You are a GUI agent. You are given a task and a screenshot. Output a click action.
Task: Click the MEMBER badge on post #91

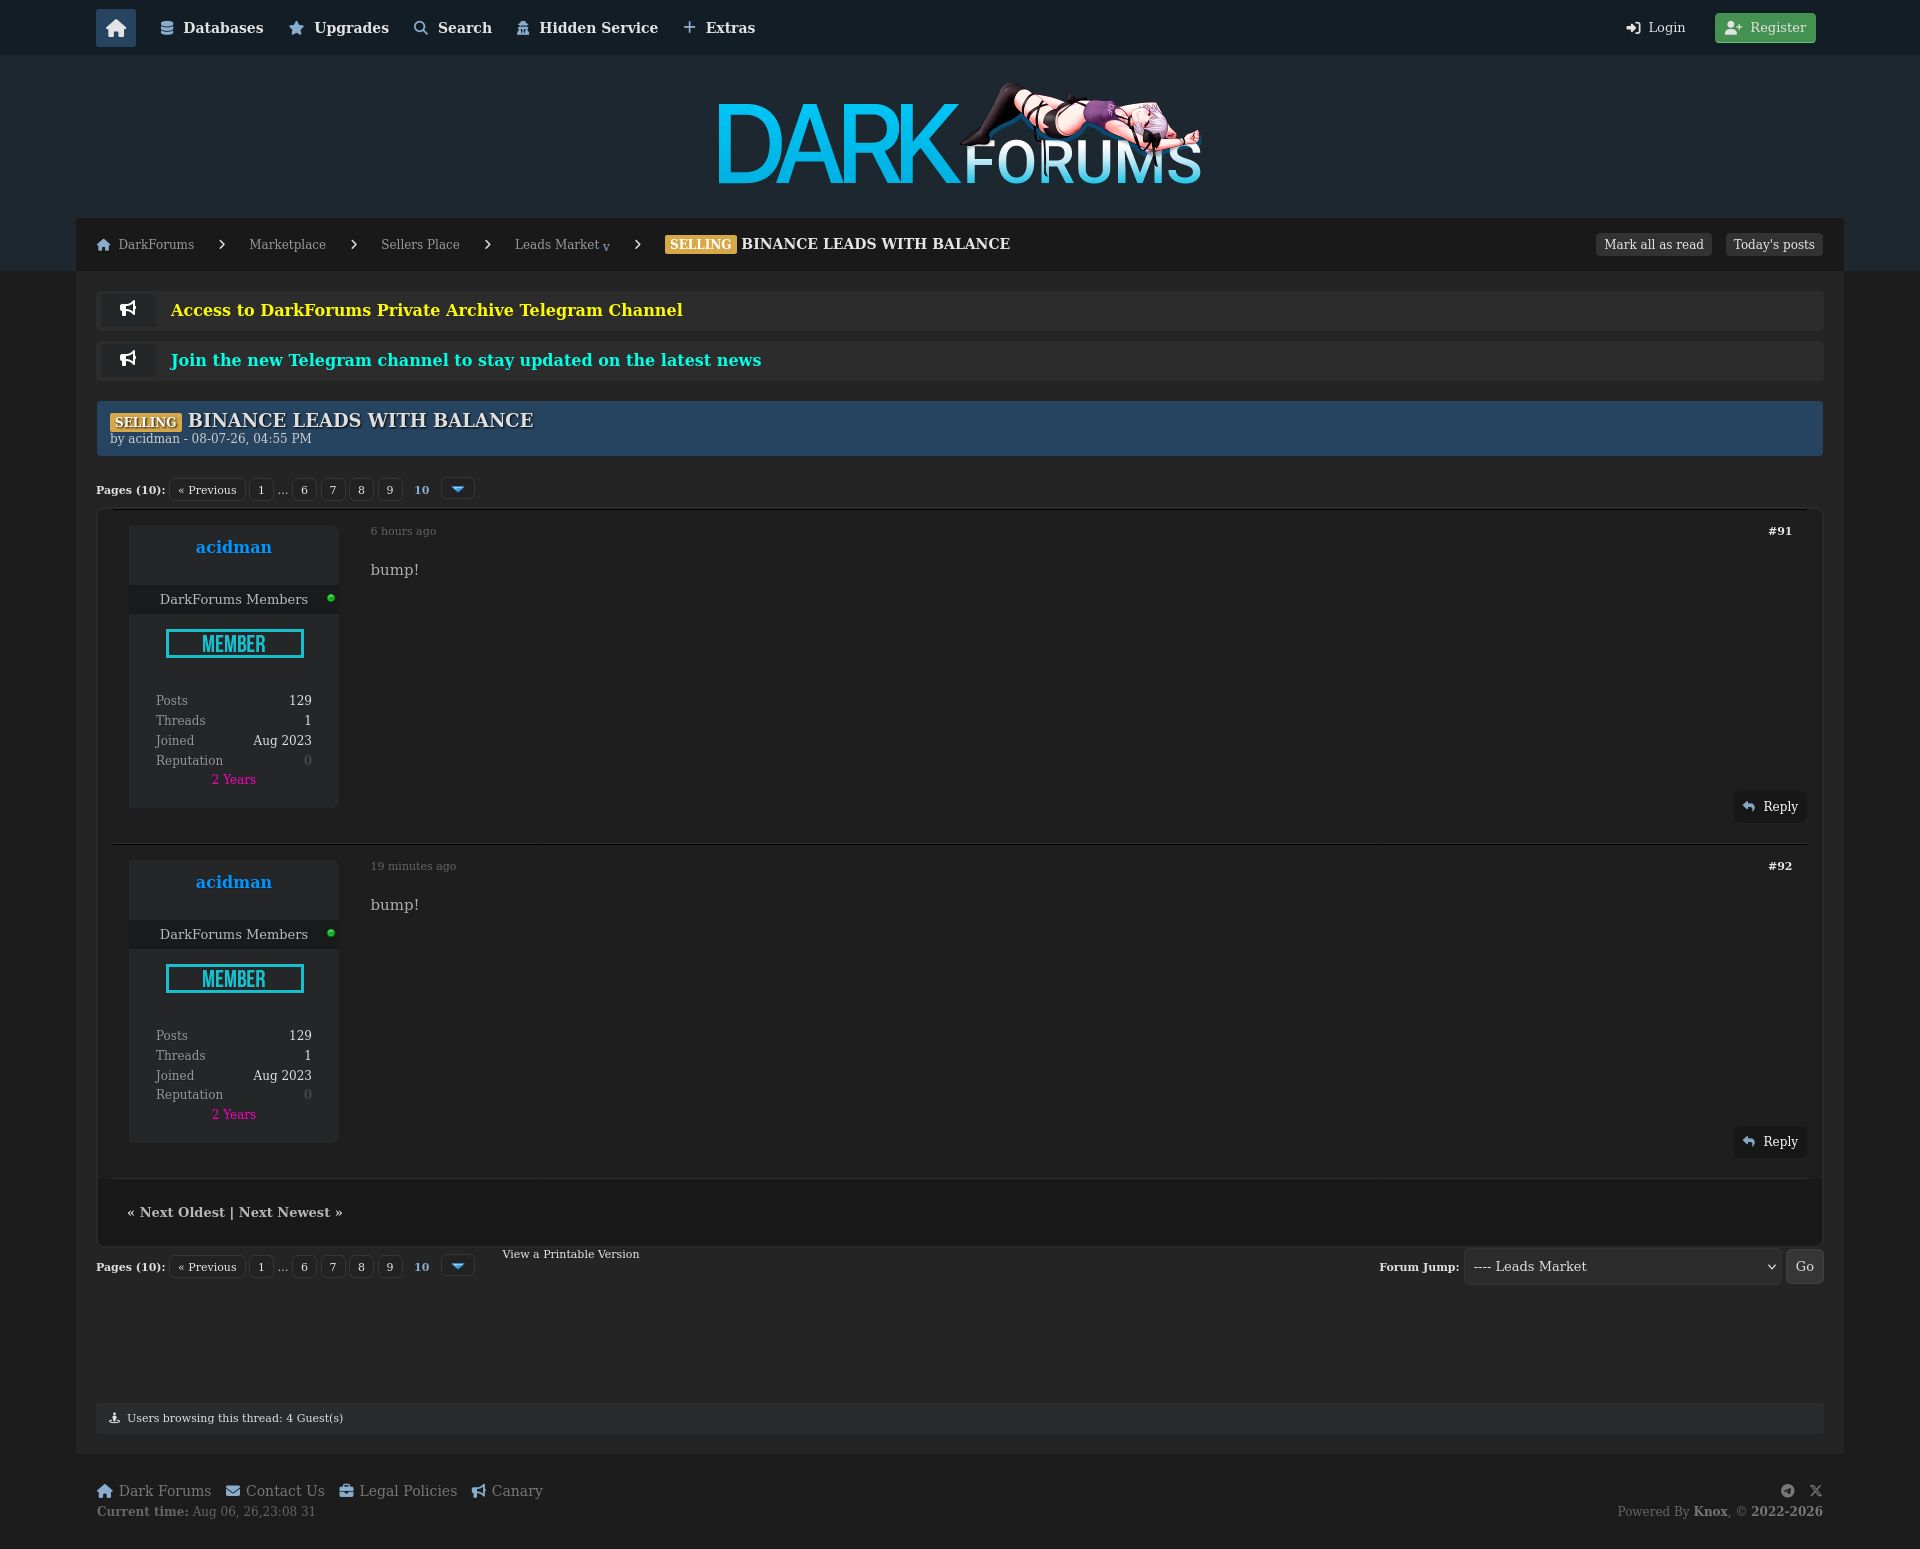(235, 644)
